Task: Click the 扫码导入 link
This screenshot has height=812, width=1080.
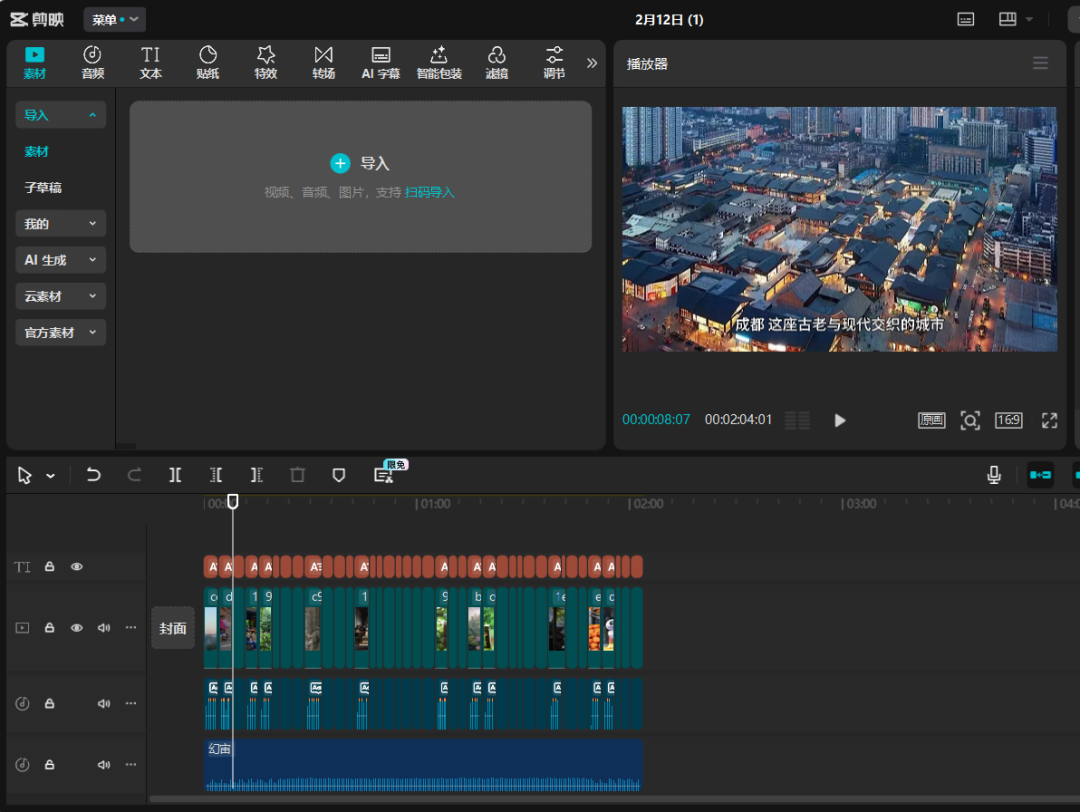Action: (429, 192)
